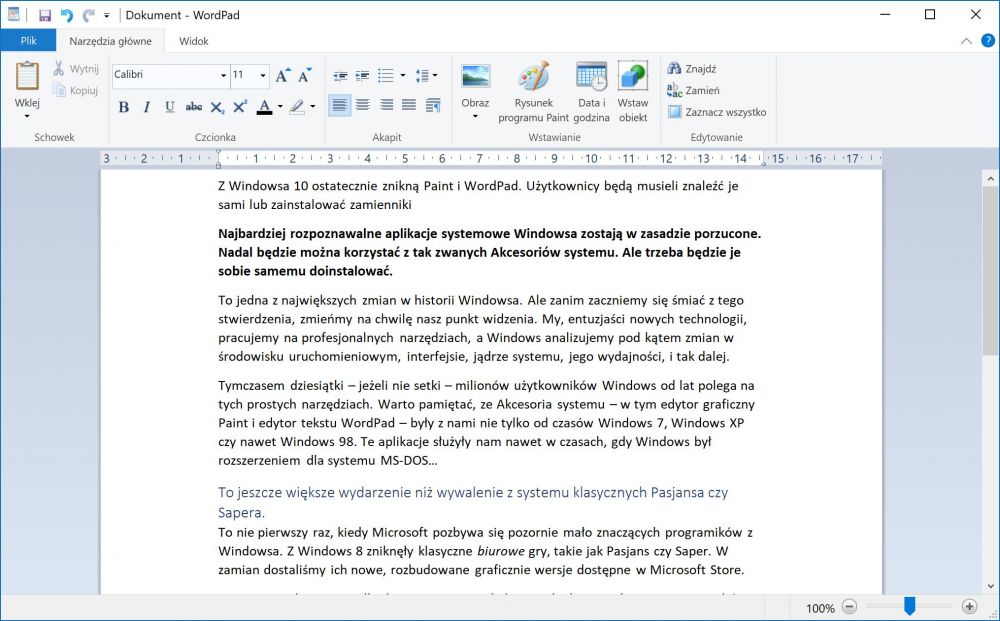Image resolution: width=1000 pixels, height=621 pixels.
Task: Click the italic word biurowe in text
Action: point(501,551)
